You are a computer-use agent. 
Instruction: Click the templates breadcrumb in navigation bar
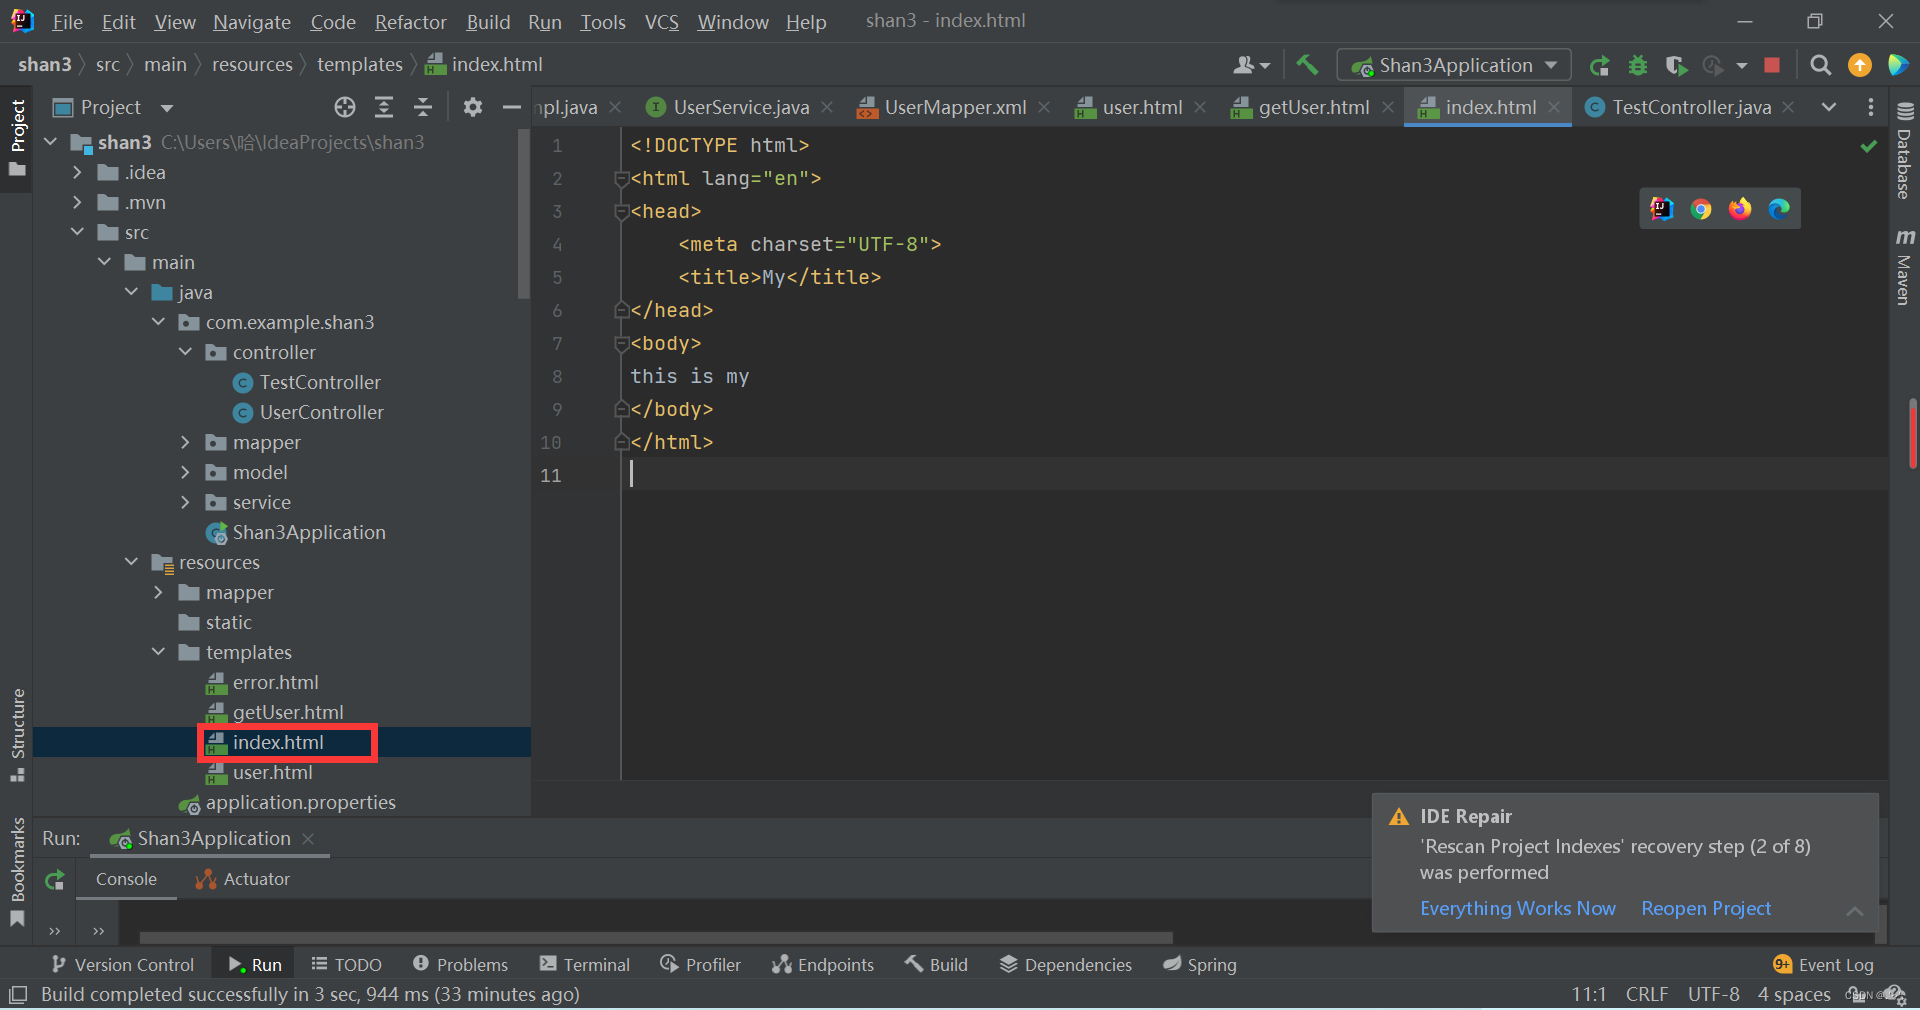360,64
